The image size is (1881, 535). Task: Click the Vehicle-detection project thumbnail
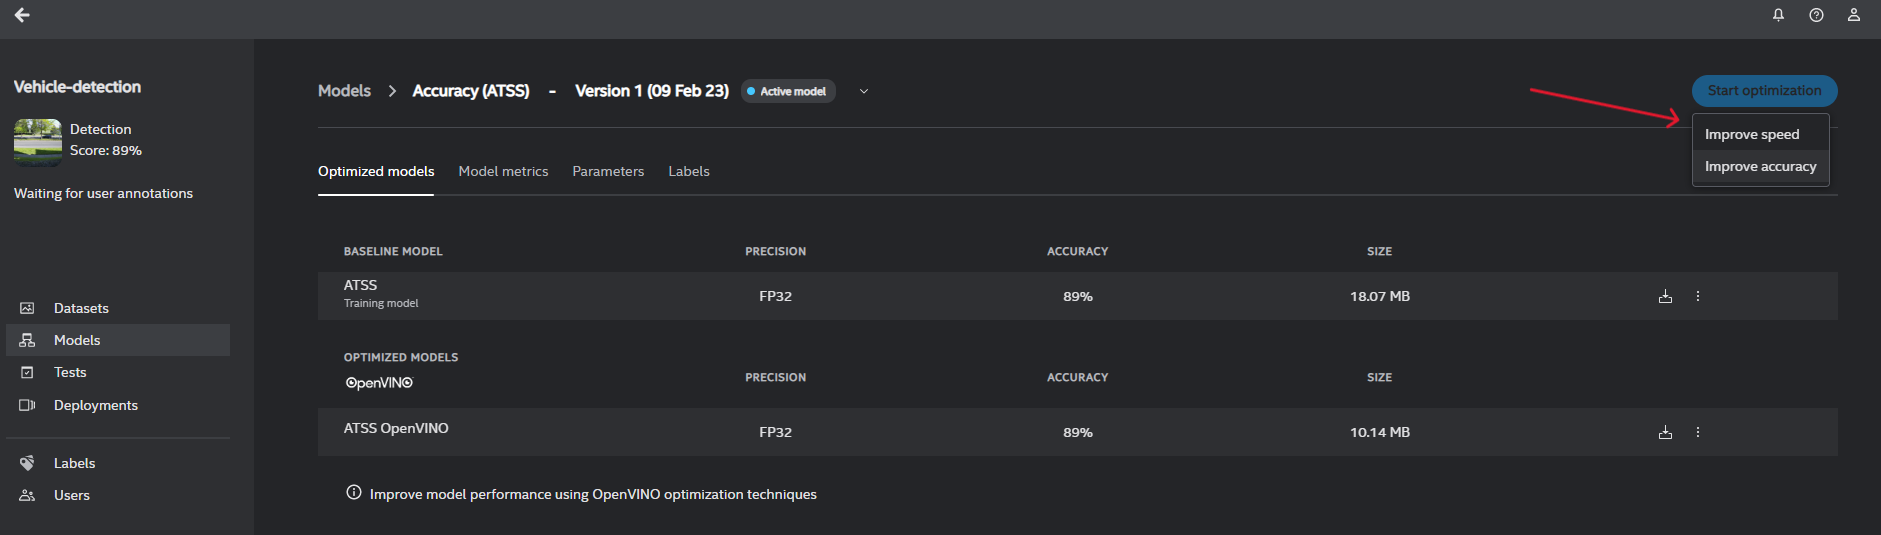pyautogui.click(x=38, y=141)
